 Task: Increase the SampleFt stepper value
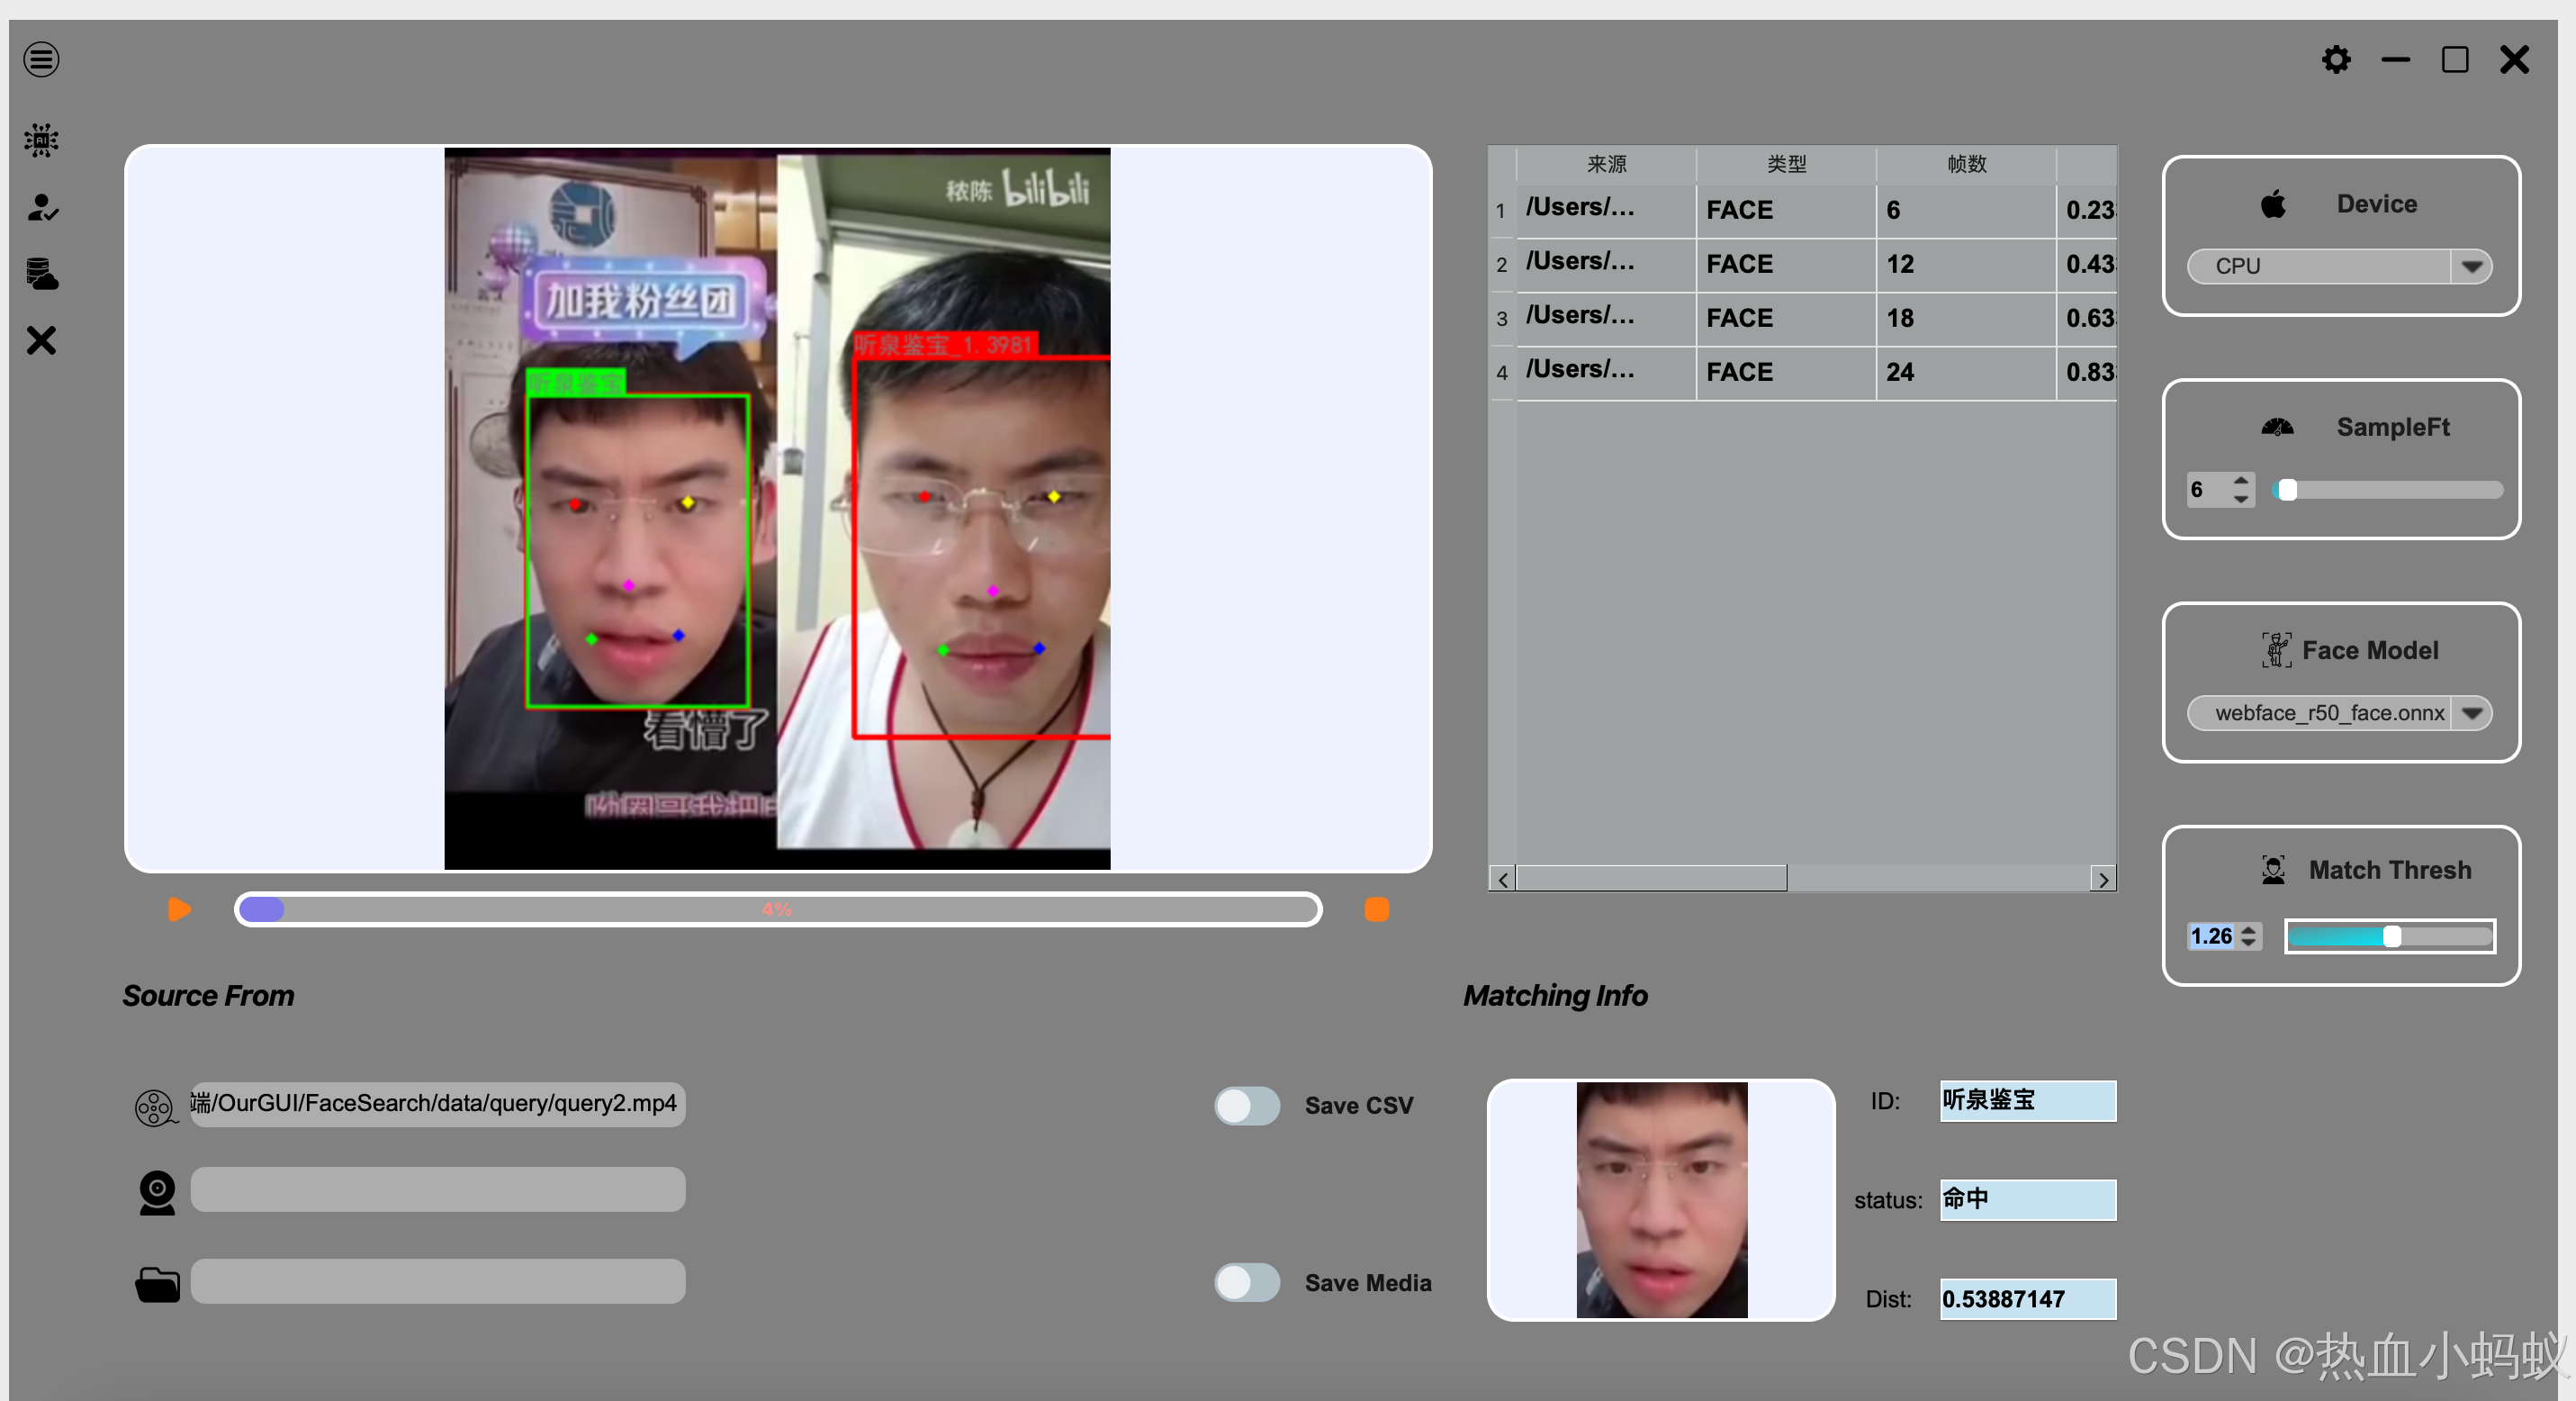click(2241, 481)
